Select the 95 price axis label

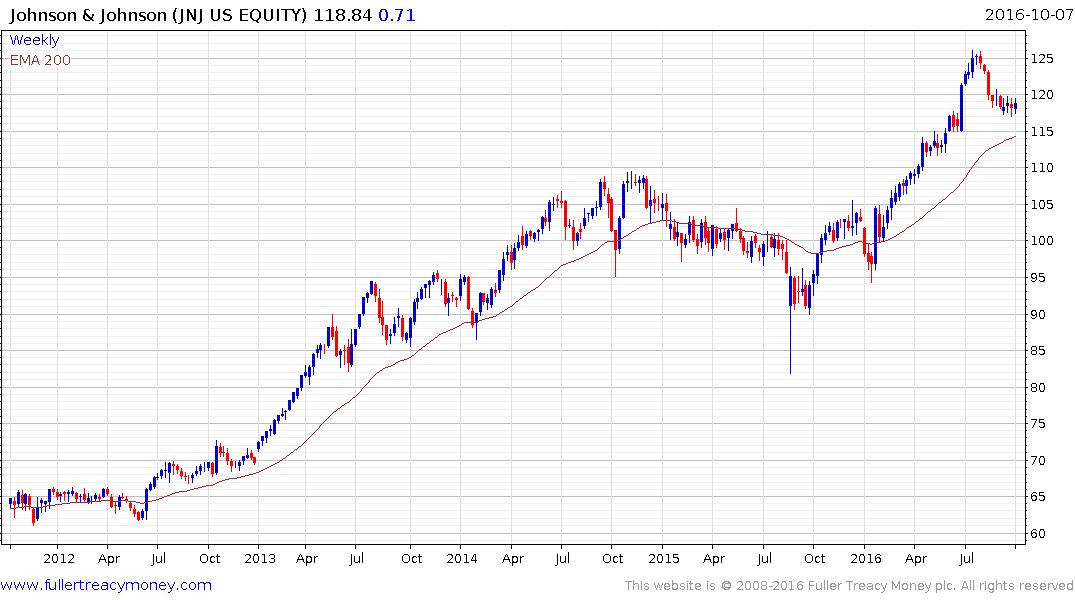pos(1038,278)
